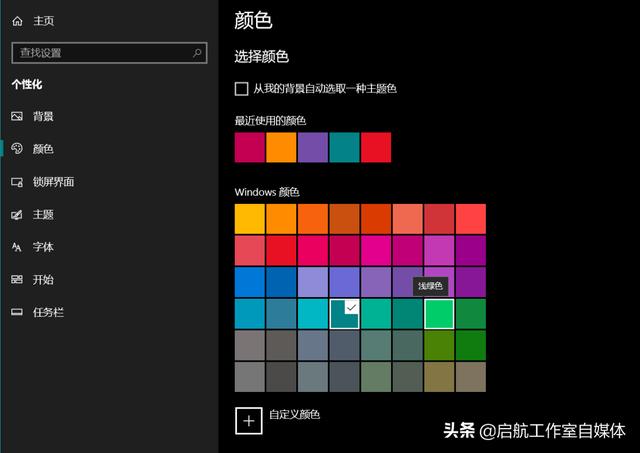Pick the crimson rose swatch in recent colors
Image resolution: width=640 pixels, height=453 pixels.
[249, 147]
